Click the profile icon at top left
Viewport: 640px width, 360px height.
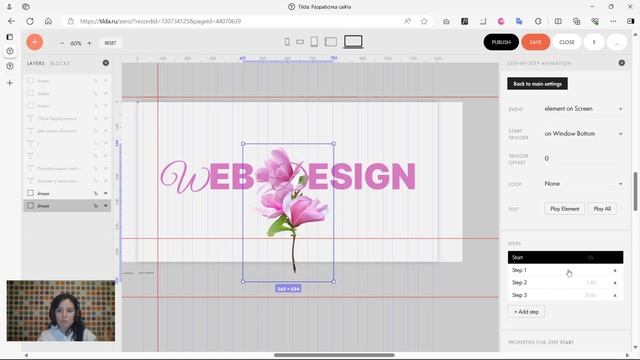click(x=9, y=7)
